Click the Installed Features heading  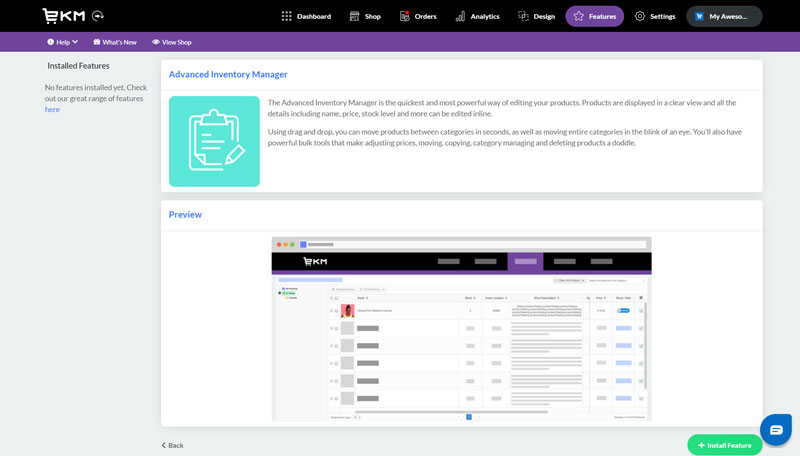[x=78, y=66]
